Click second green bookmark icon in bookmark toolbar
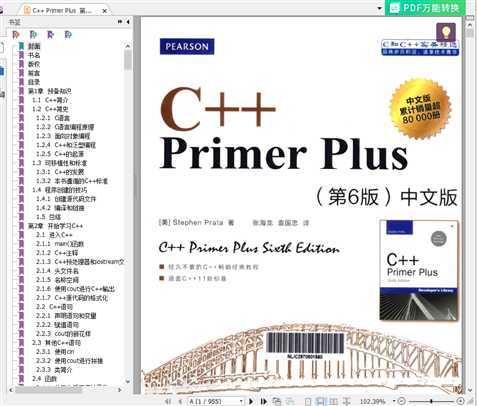477x406 pixels. pos(33,34)
